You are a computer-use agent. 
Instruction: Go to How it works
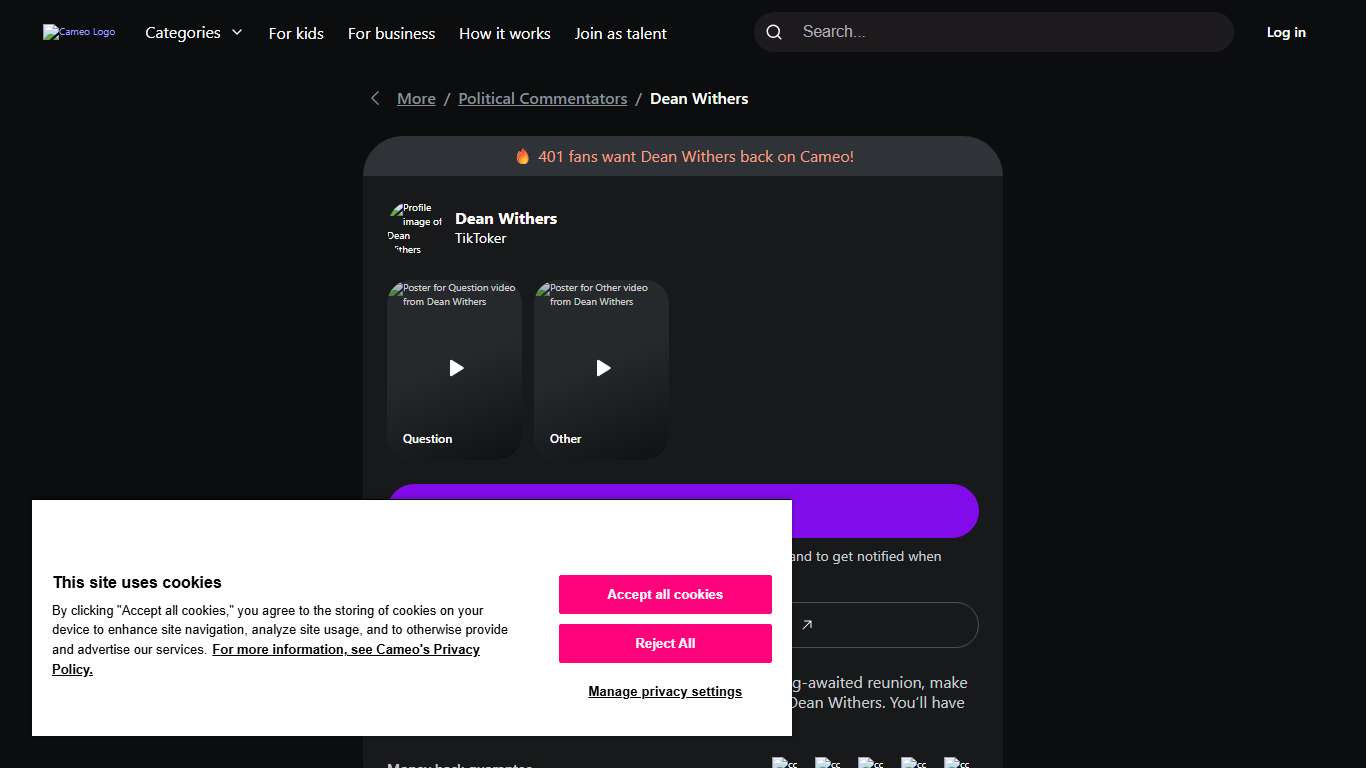click(504, 33)
